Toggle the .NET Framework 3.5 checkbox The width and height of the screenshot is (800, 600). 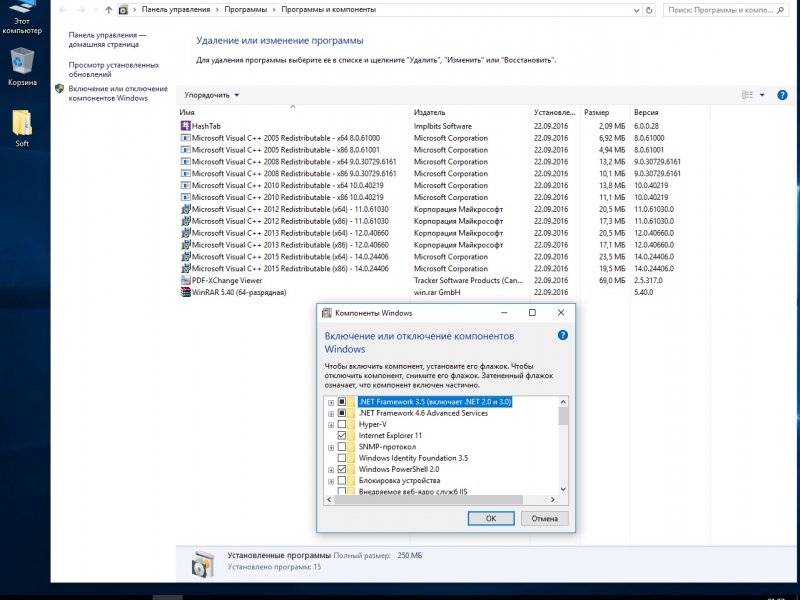342,402
